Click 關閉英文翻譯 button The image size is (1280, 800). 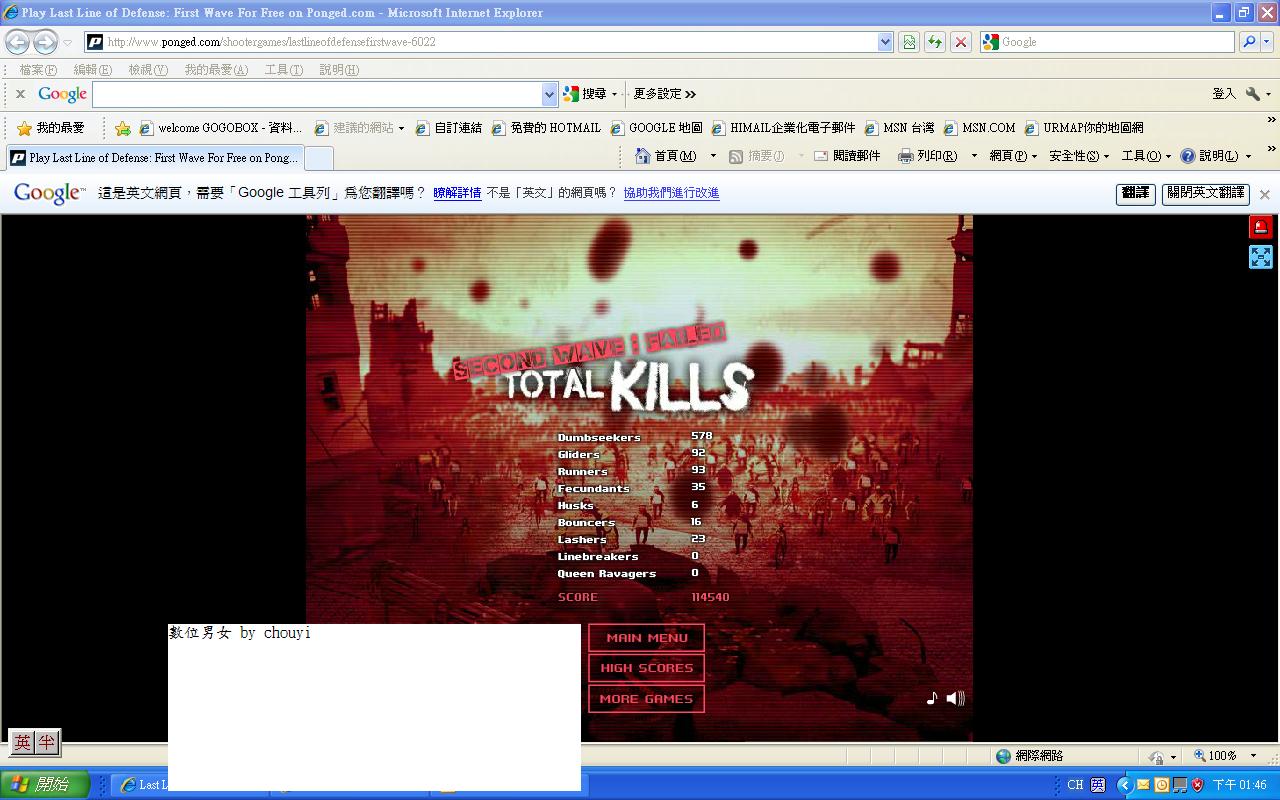pyautogui.click(x=1205, y=193)
